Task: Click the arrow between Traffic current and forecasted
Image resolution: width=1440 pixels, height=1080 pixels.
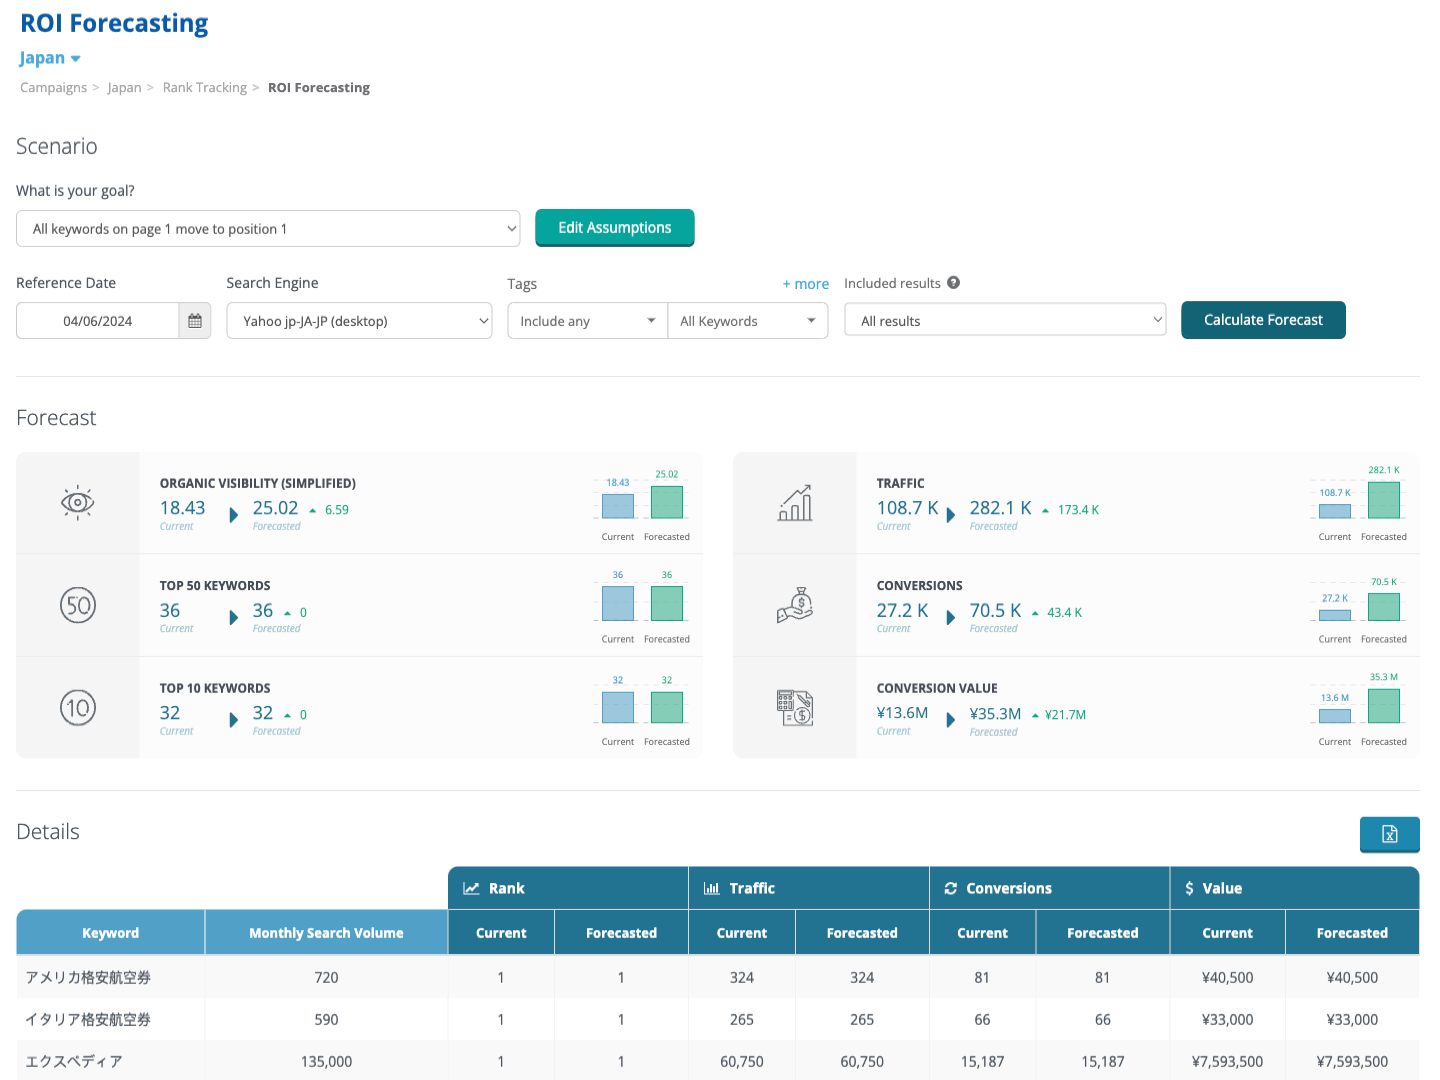Action: [x=951, y=515]
